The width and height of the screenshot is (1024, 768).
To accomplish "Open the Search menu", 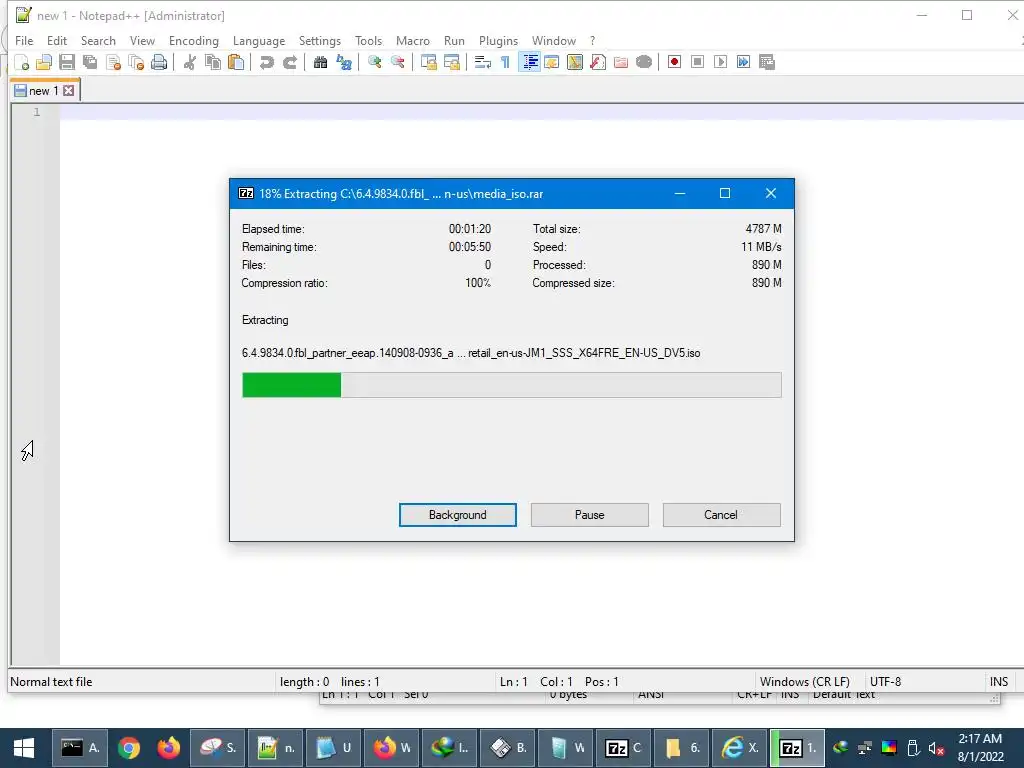I will click(98, 40).
